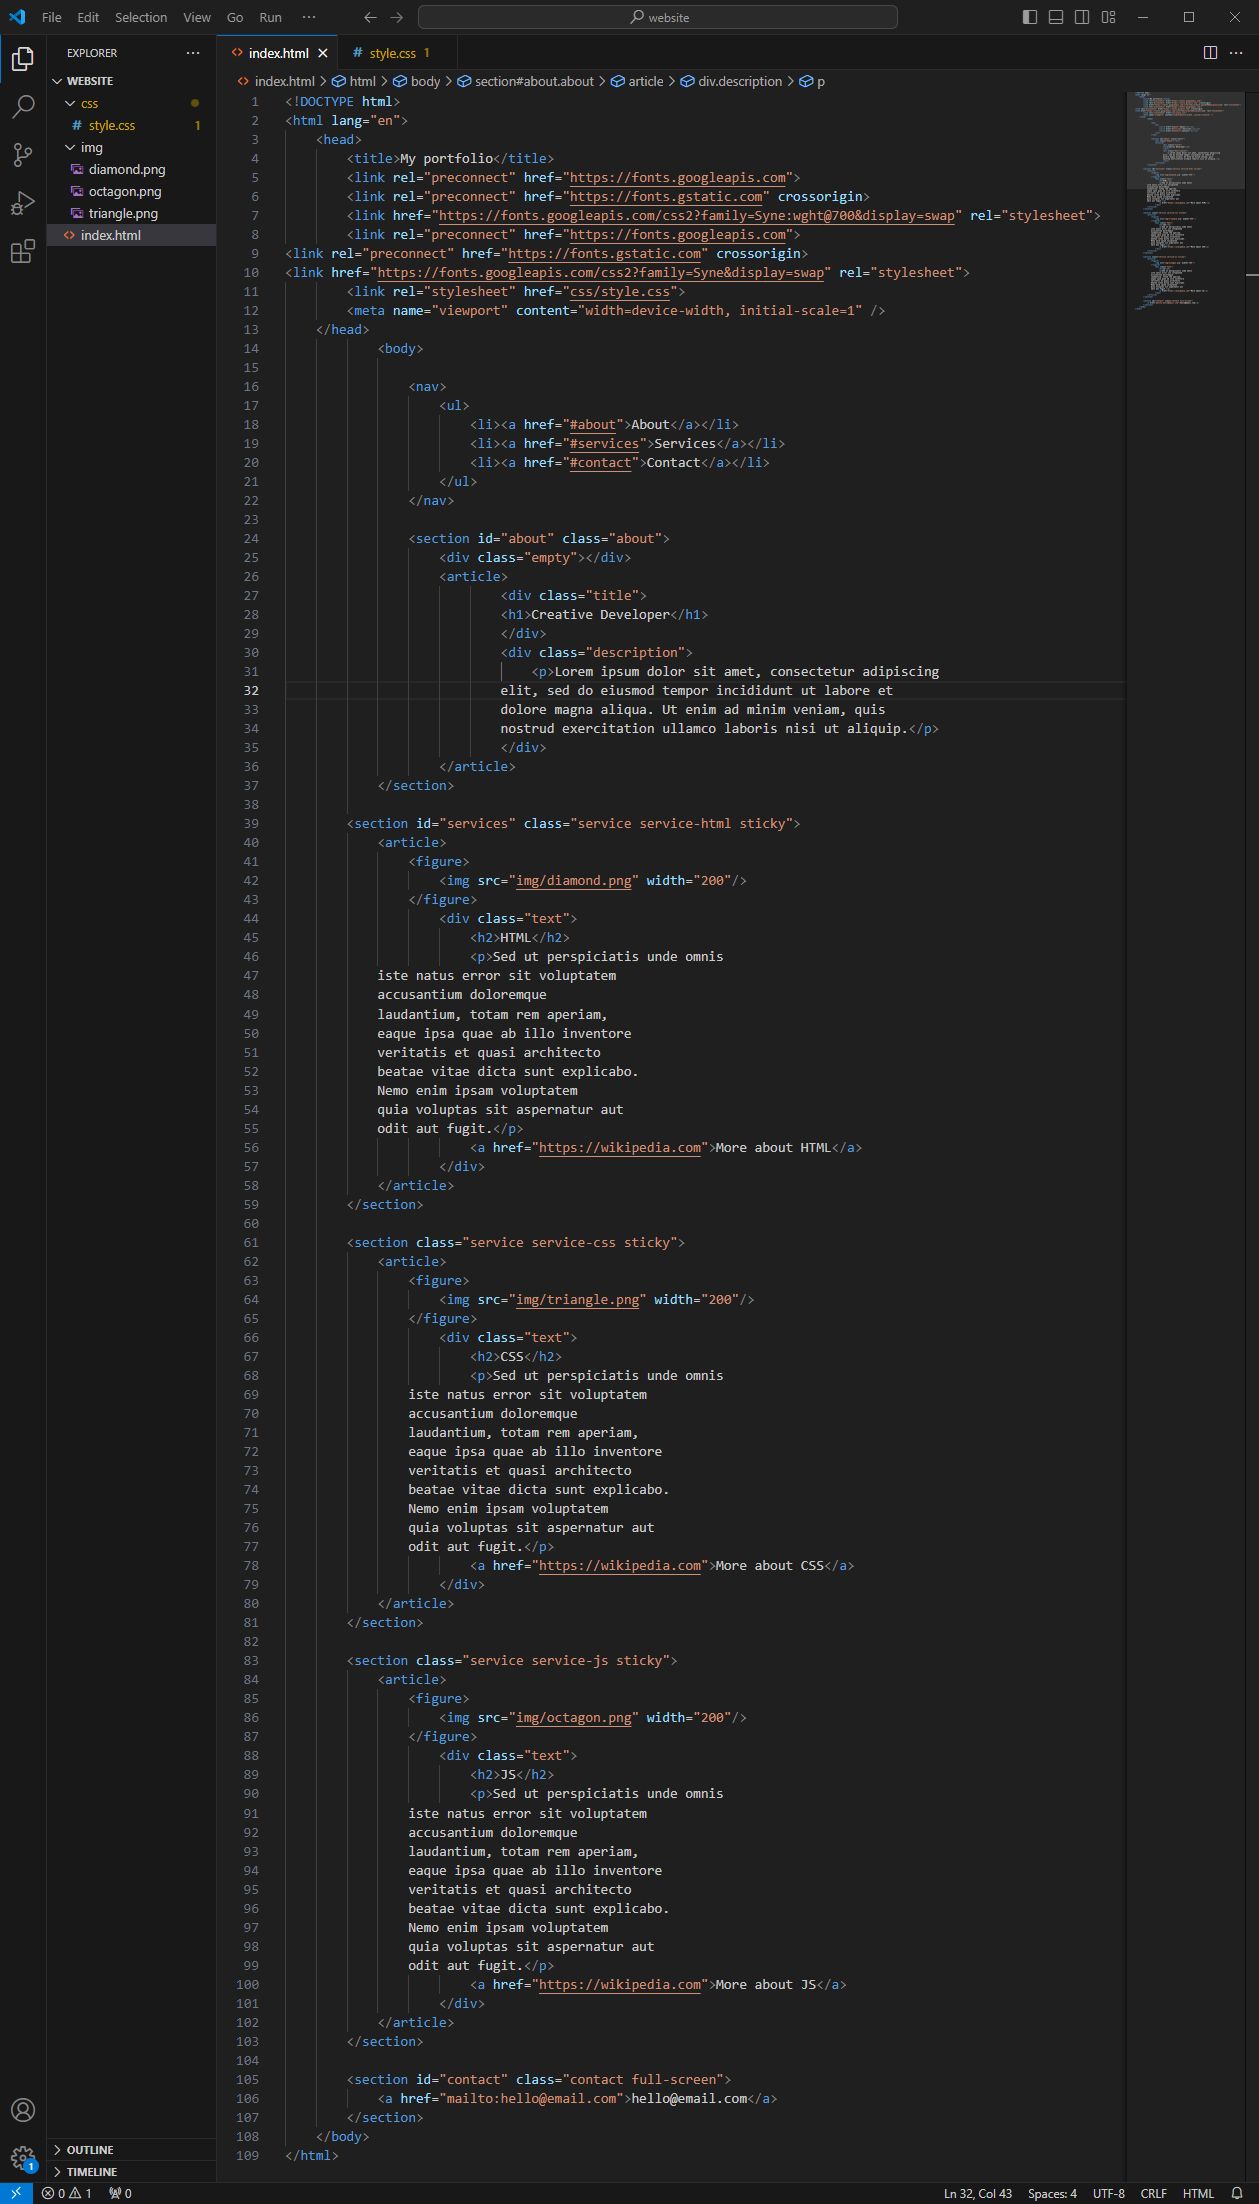
Task: Split the editor to the right
Action: 1210,53
